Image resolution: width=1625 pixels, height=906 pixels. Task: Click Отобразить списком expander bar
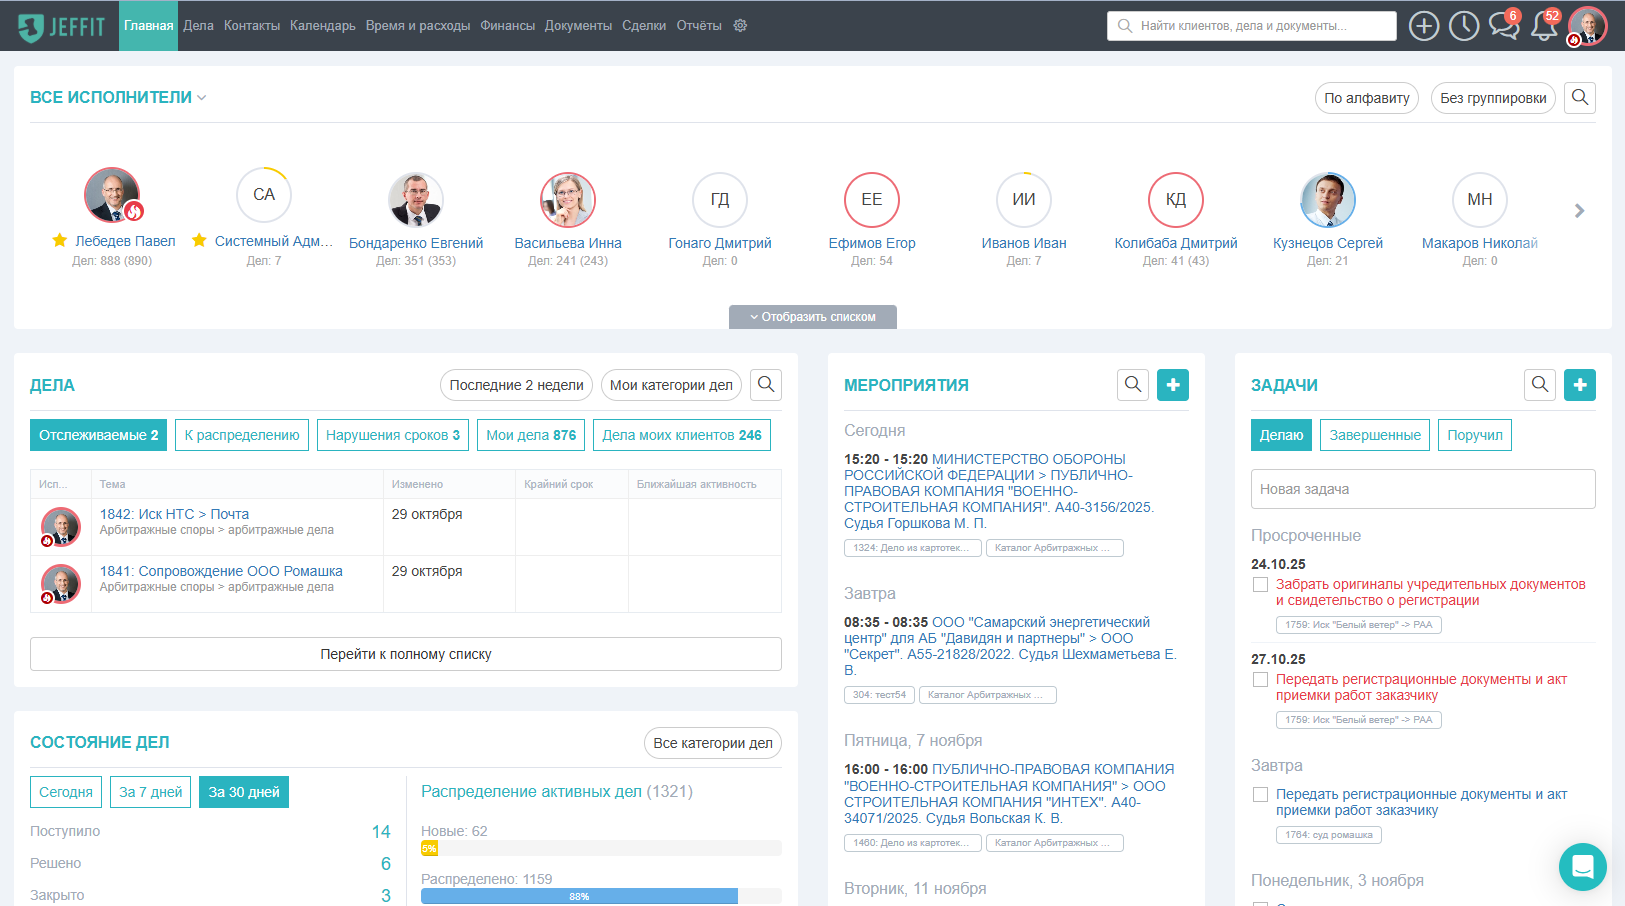point(812,317)
